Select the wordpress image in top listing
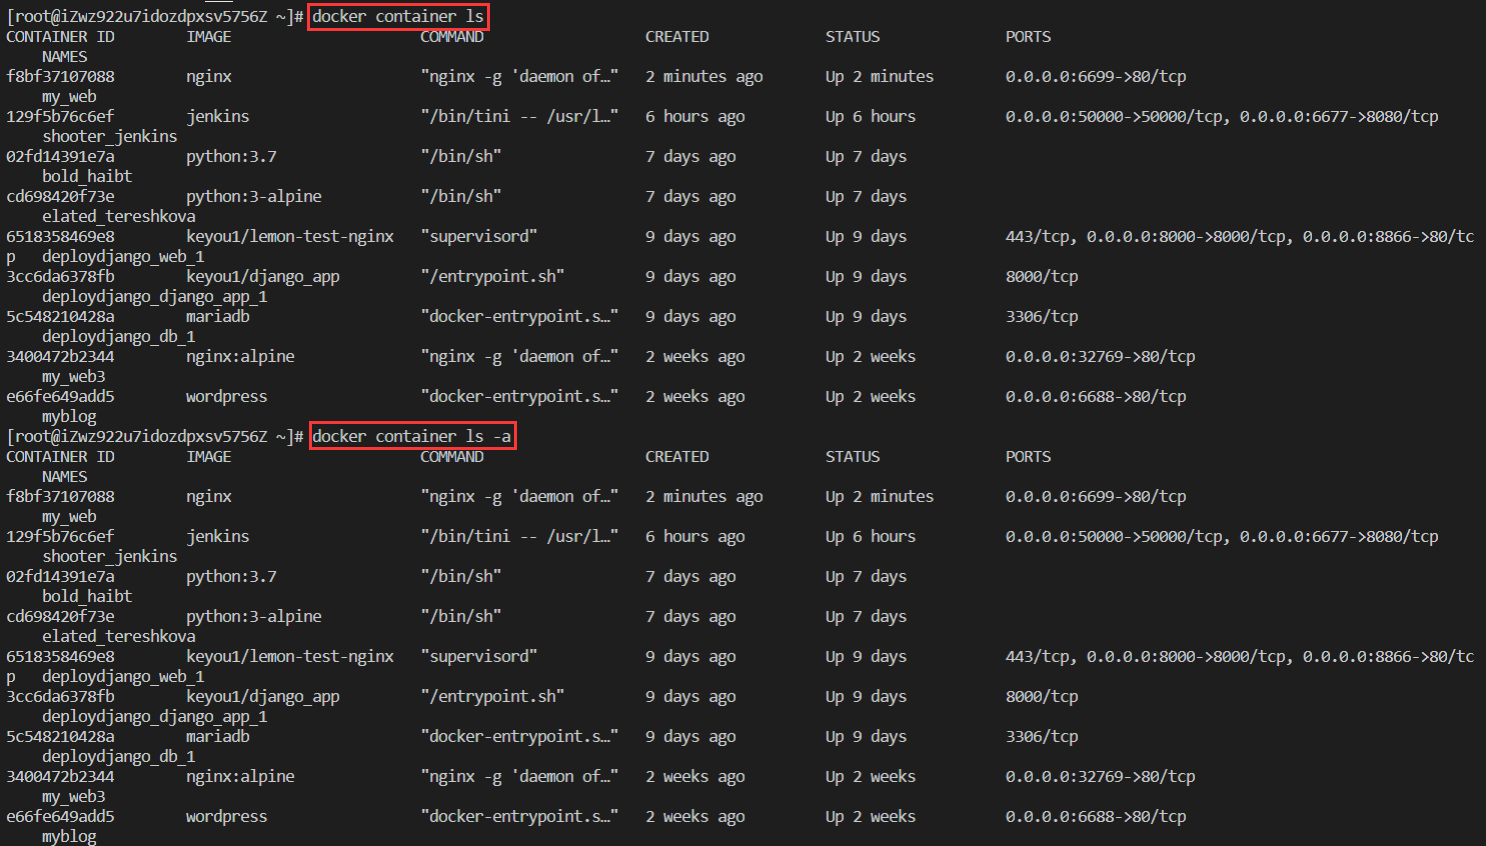This screenshot has height=846, width=1486. 226,397
